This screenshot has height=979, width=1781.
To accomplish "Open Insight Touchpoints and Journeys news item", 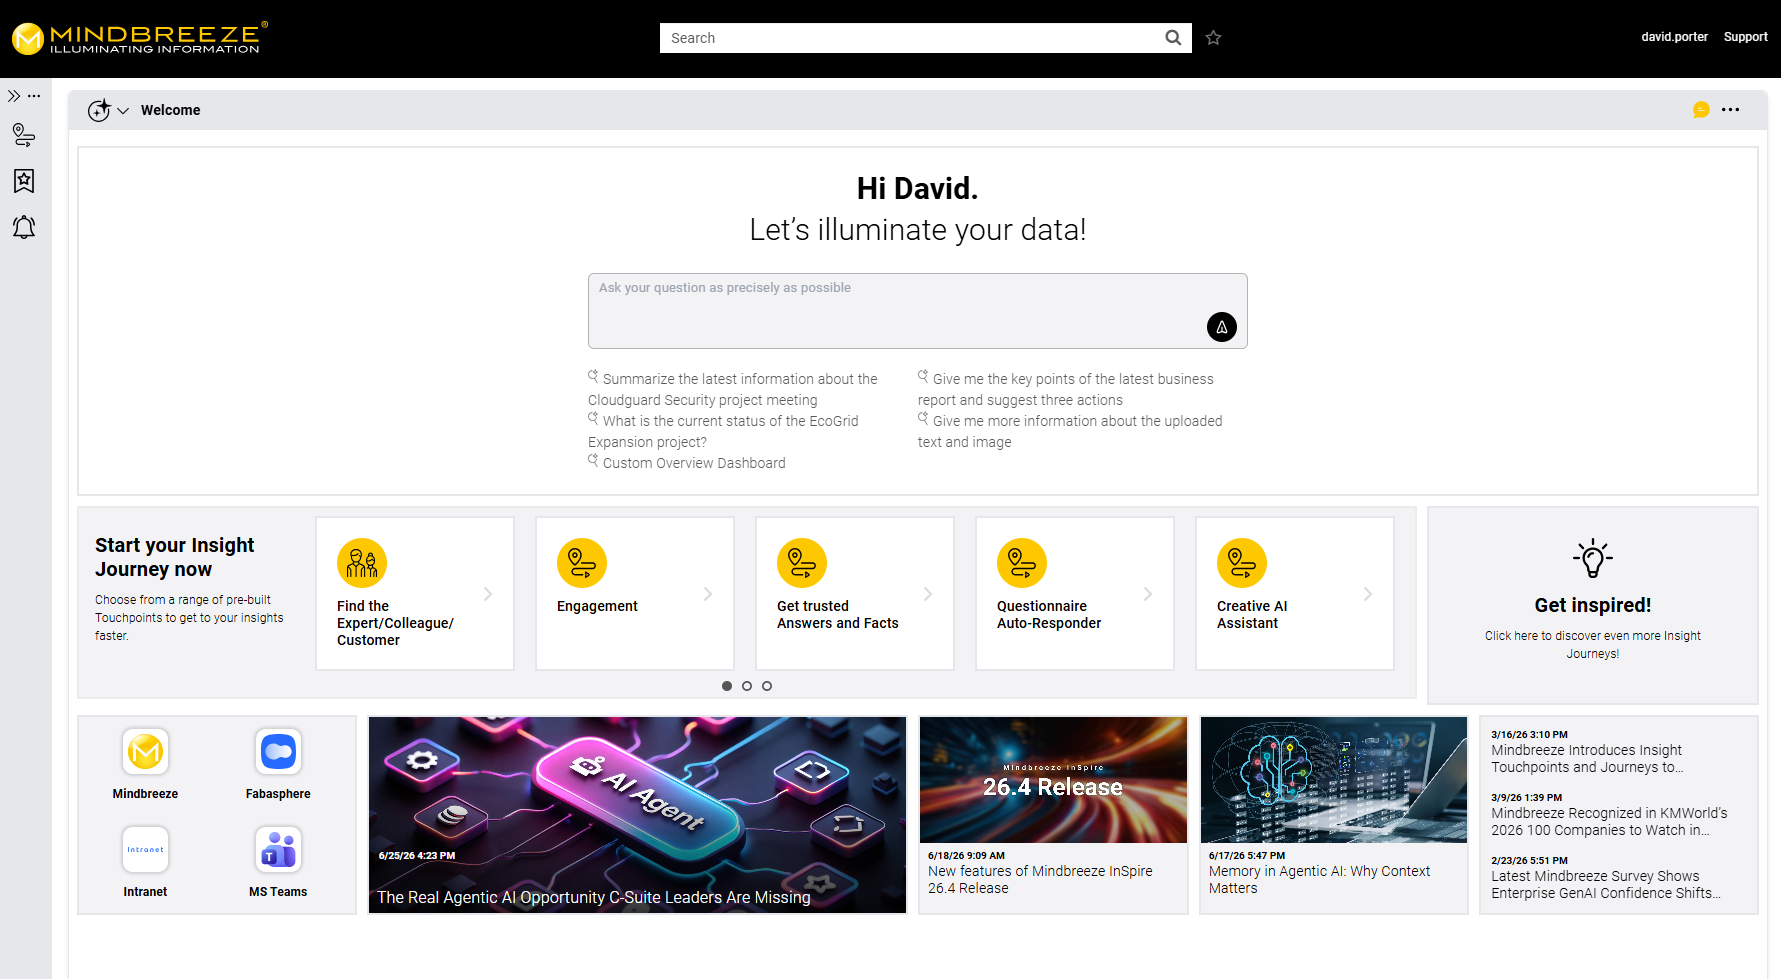I will pyautogui.click(x=1588, y=758).
